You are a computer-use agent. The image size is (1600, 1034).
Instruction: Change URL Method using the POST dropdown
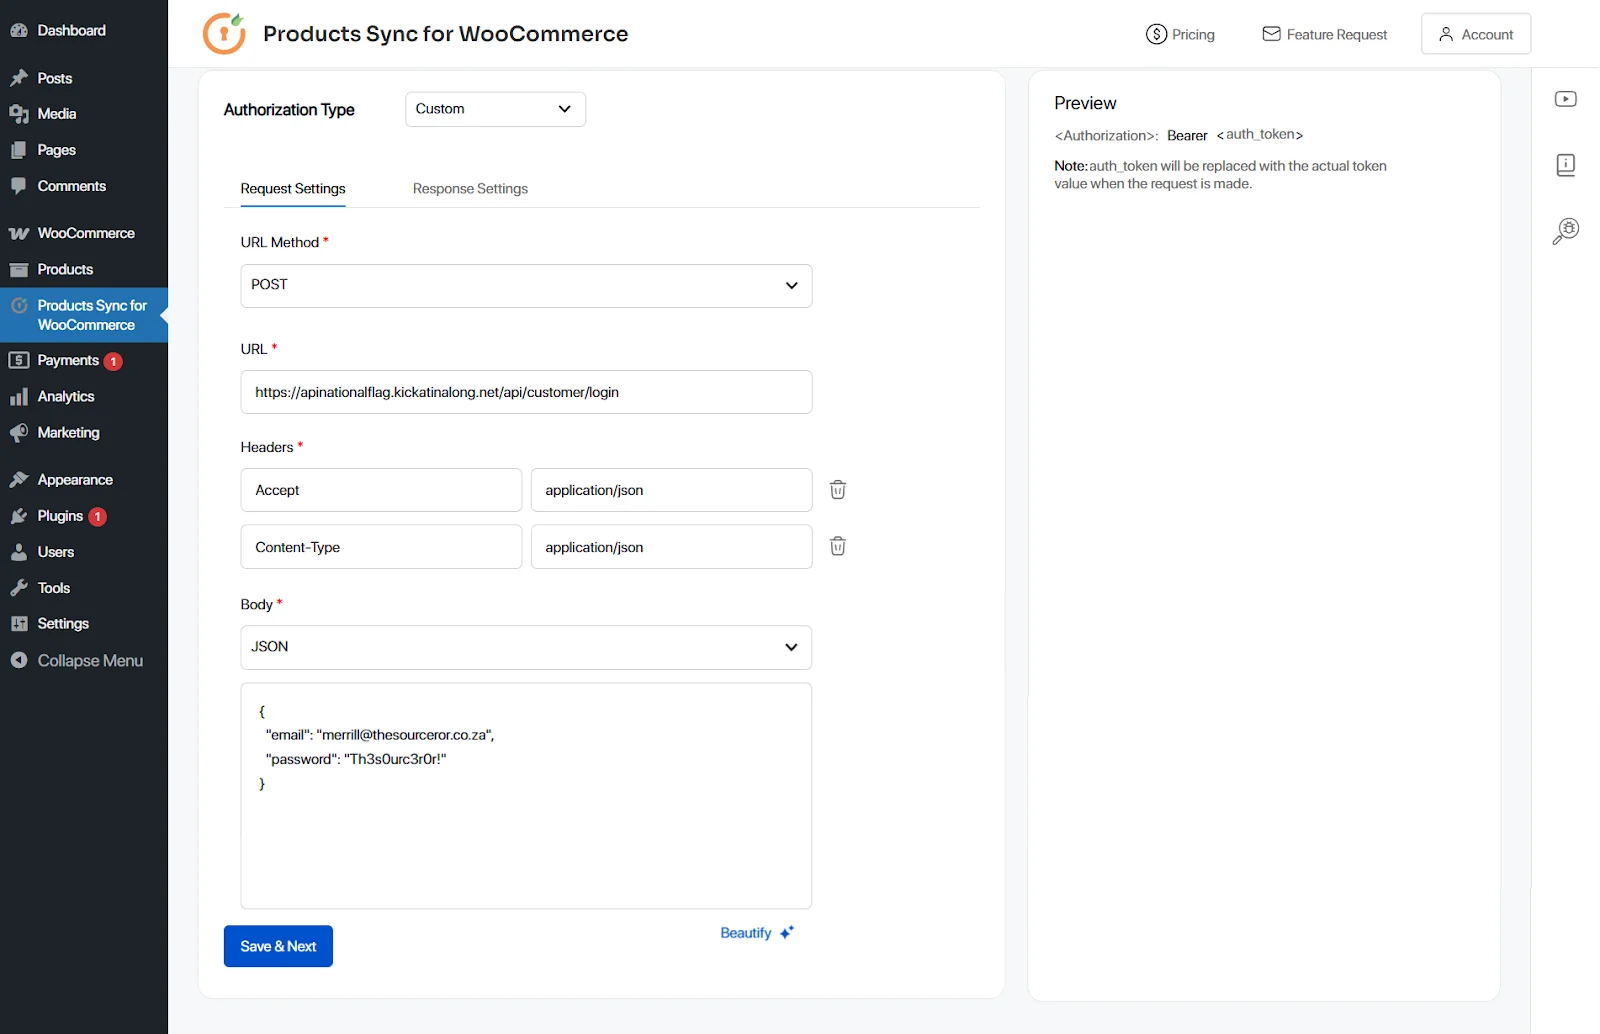click(x=526, y=285)
